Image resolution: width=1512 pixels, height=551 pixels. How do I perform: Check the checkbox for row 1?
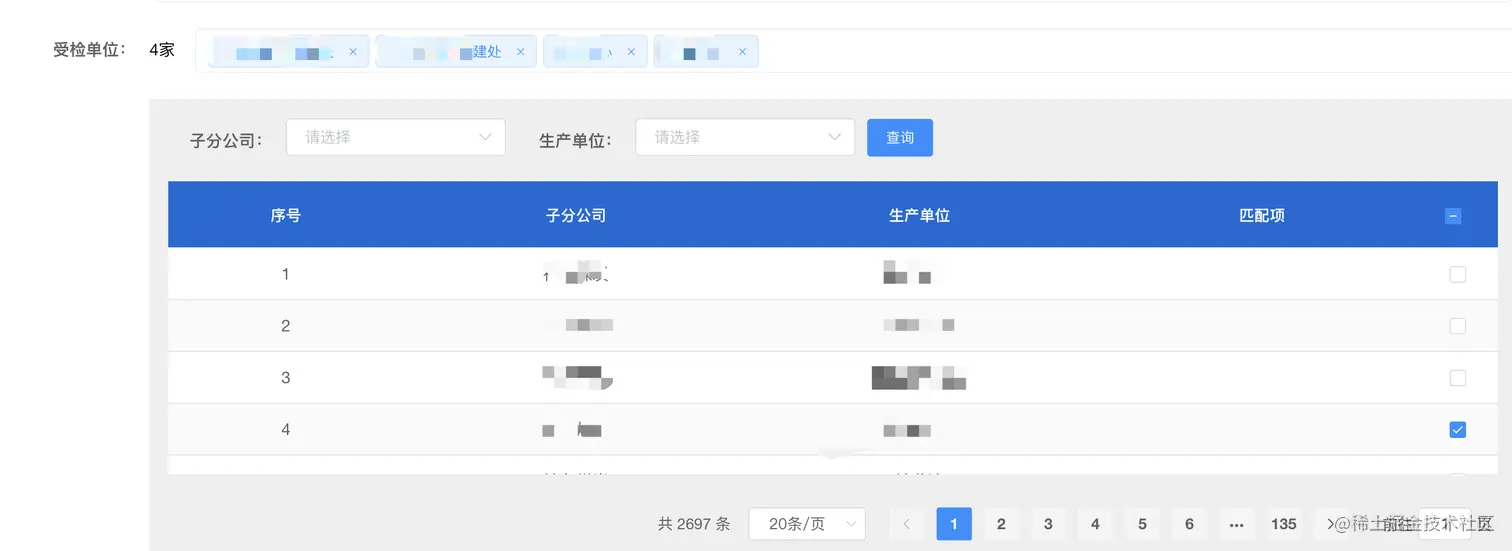pos(1457,274)
